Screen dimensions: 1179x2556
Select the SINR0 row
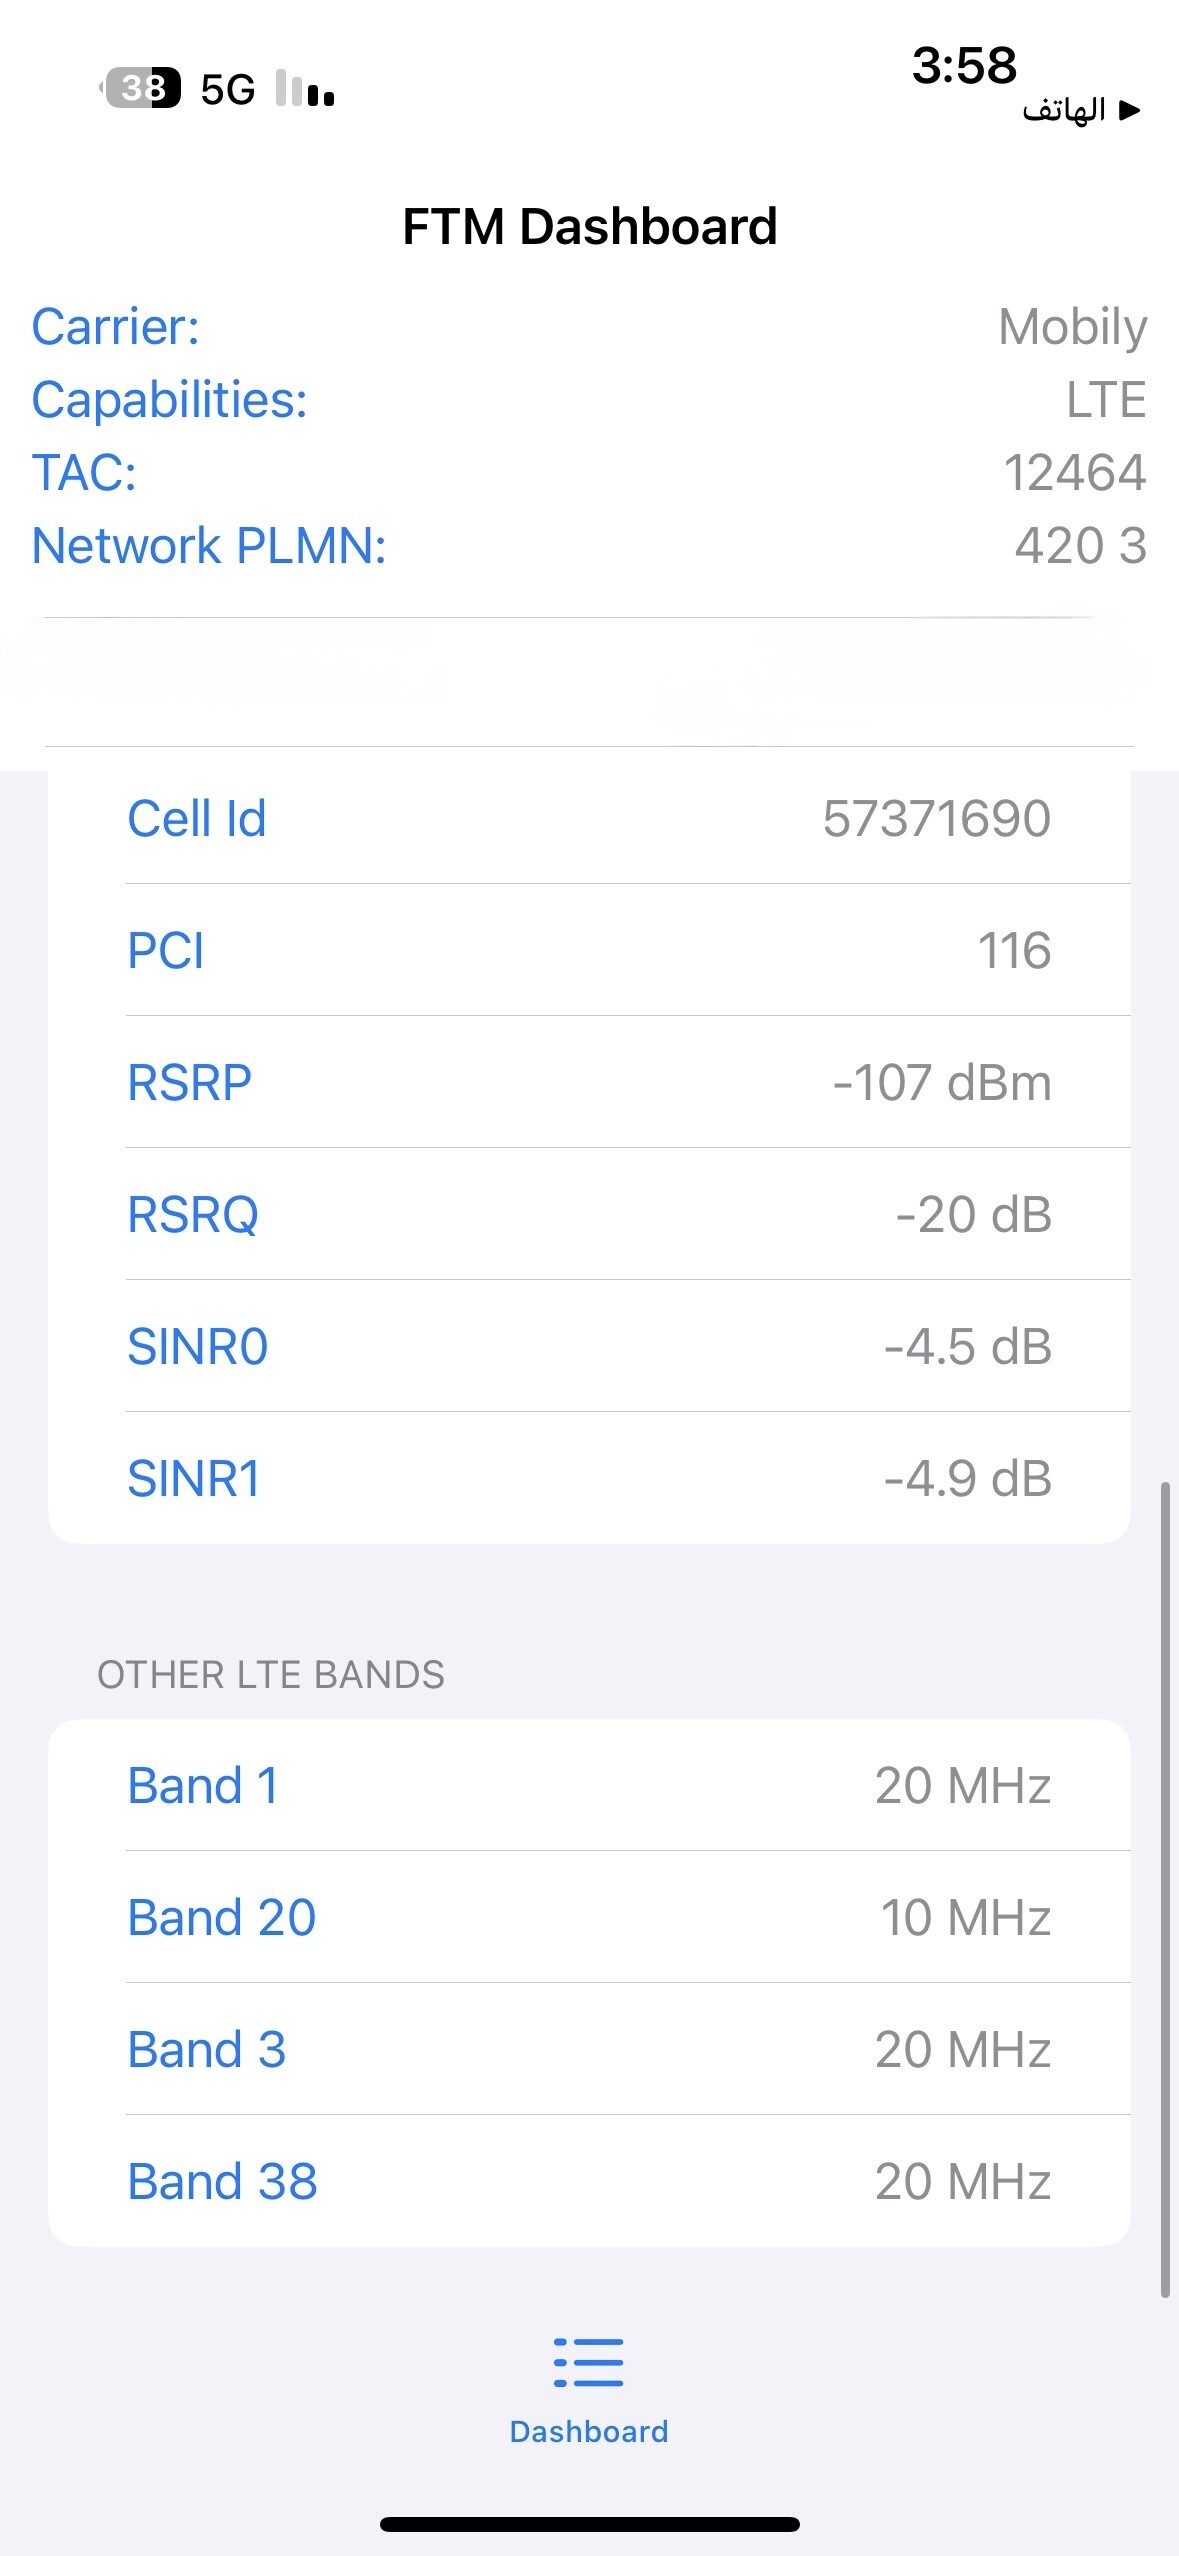click(x=589, y=1346)
